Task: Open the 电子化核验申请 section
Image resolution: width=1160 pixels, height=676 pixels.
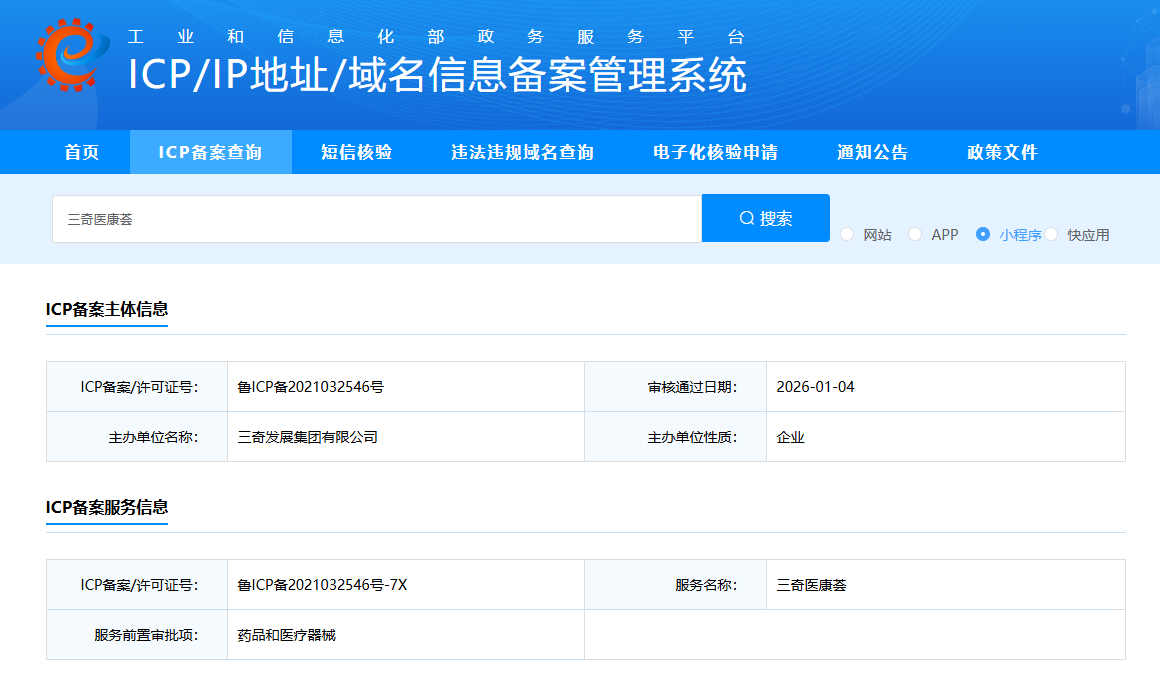Action: tap(715, 151)
